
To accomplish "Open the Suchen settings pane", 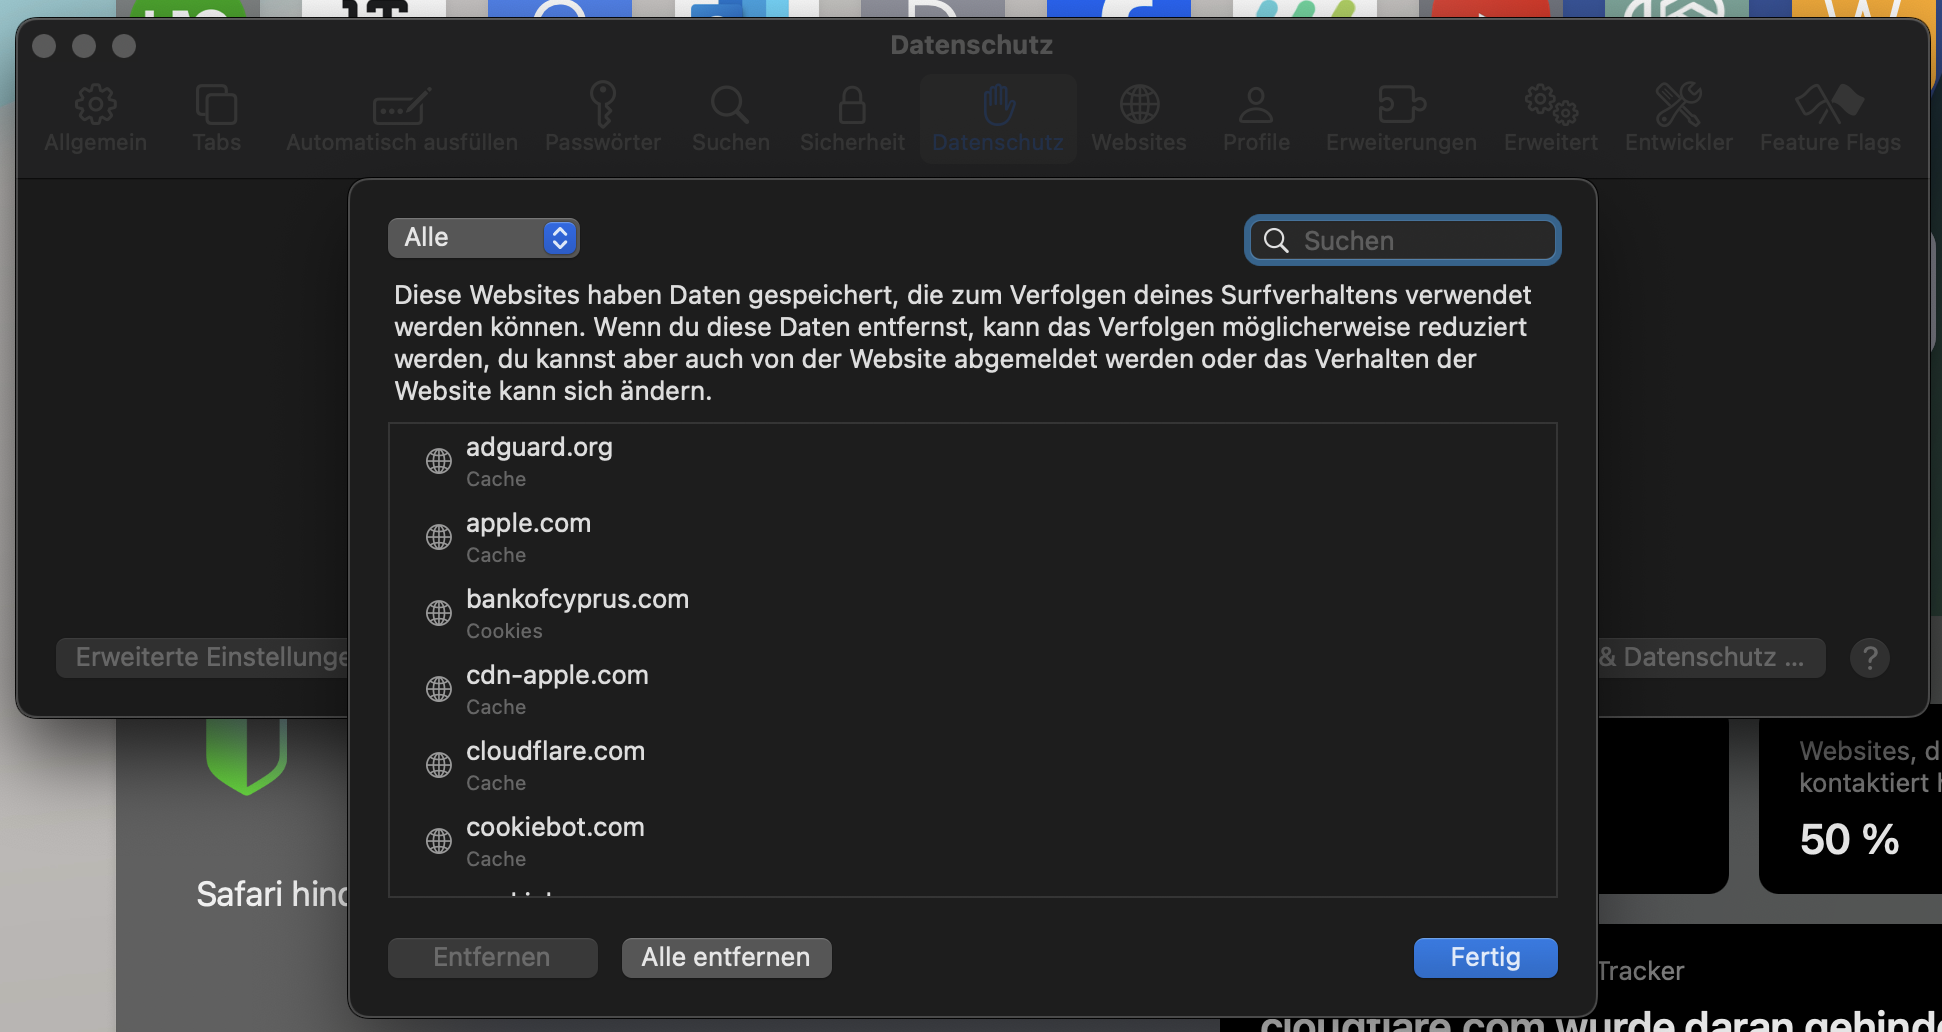I will 730,117.
